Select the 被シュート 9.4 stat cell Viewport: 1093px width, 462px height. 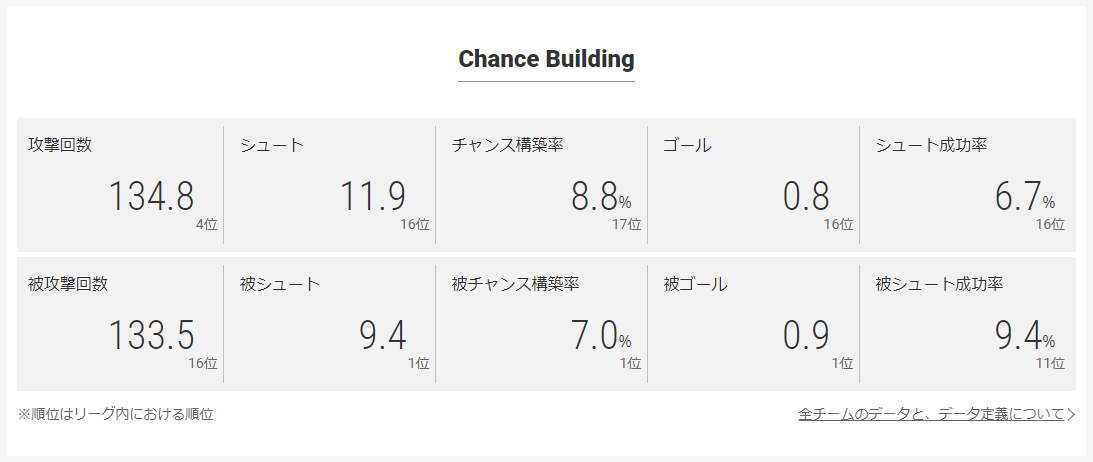click(x=330, y=324)
